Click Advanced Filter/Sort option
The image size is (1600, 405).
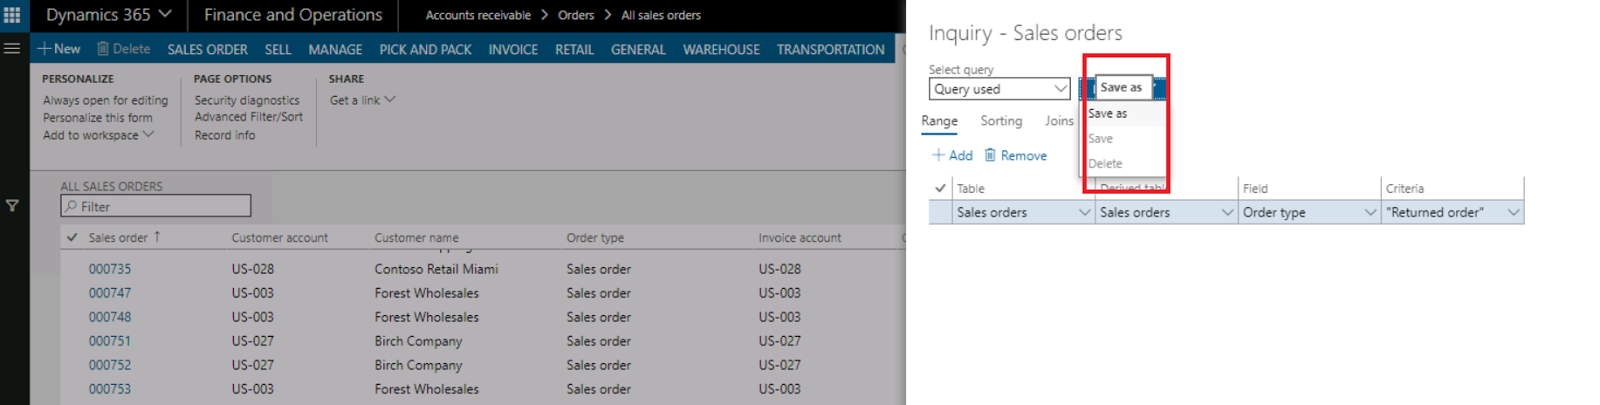click(248, 117)
